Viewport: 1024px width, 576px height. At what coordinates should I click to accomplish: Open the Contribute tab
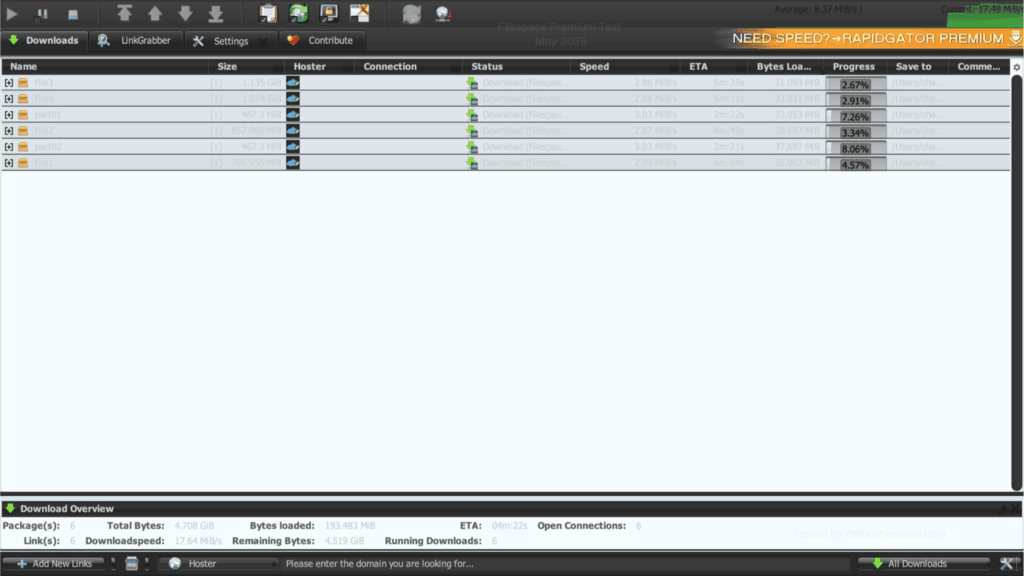point(321,40)
